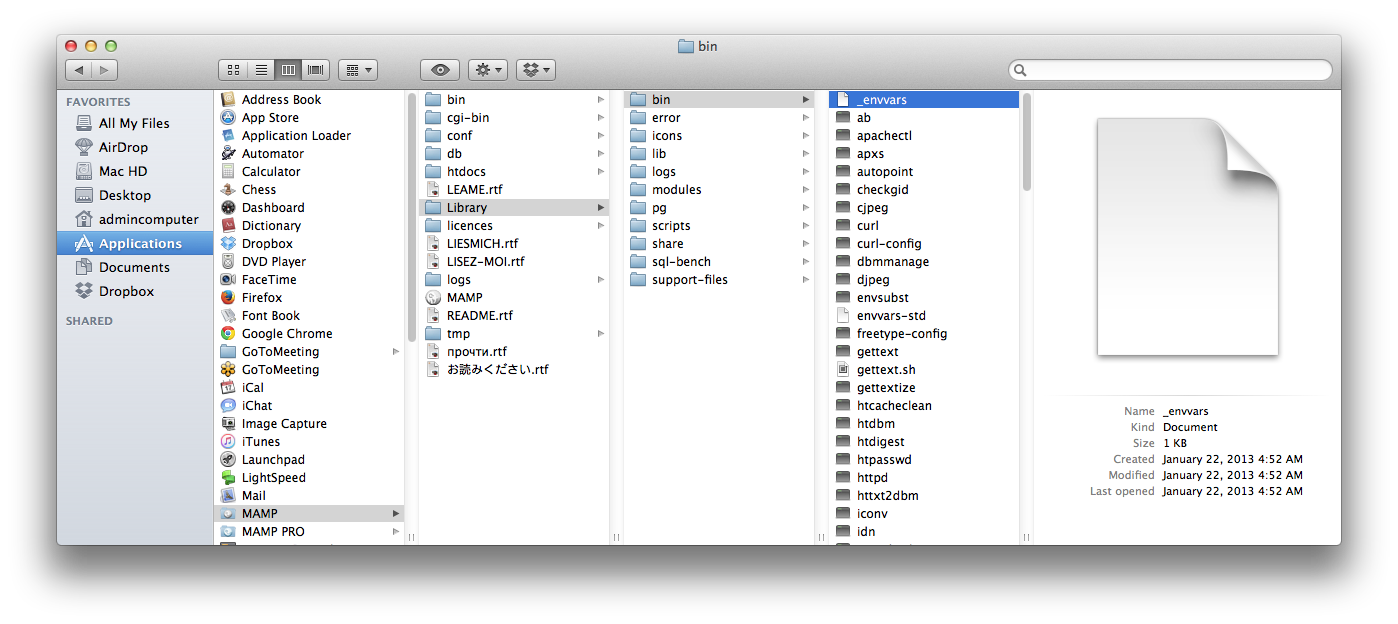Go forward to next folder

pyautogui.click(x=105, y=70)
